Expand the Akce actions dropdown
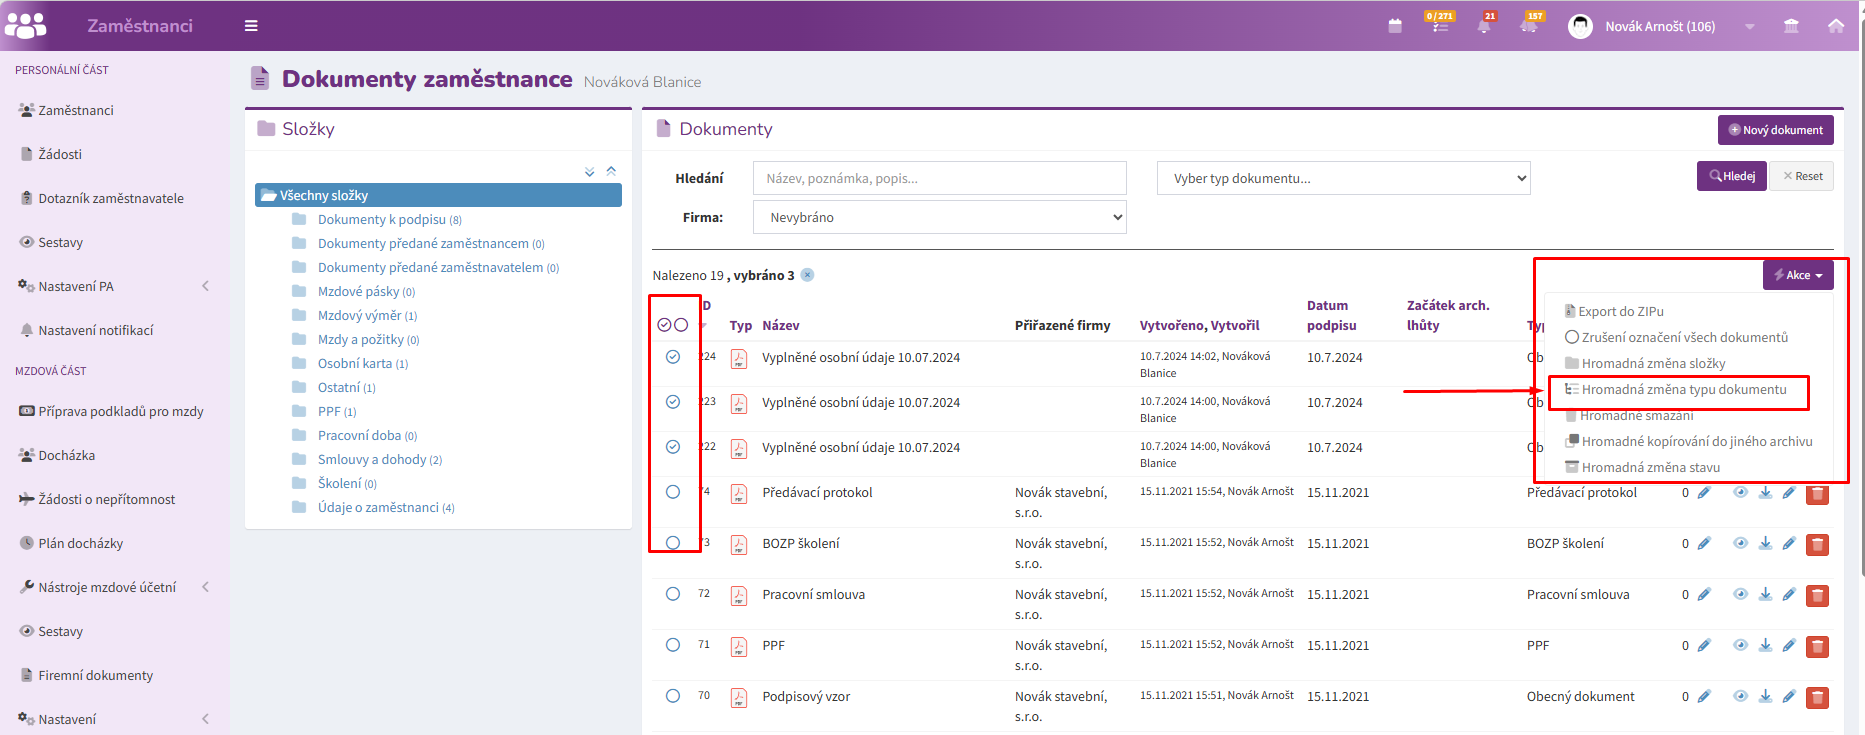This screenshot has height=735, width=1865. click(1798, 275)
